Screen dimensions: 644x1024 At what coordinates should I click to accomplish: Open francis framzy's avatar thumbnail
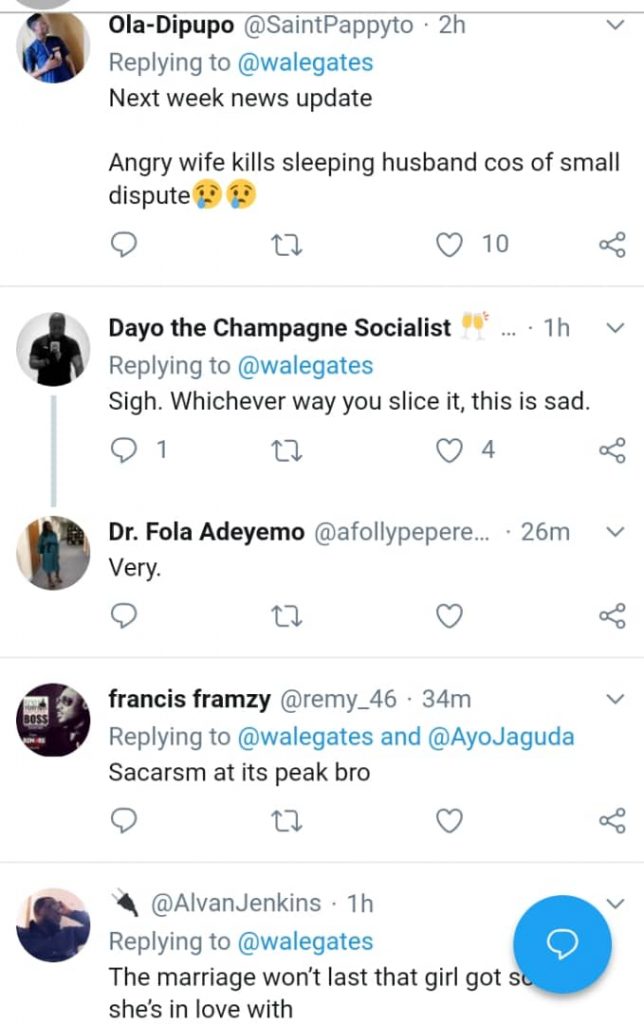53,719
